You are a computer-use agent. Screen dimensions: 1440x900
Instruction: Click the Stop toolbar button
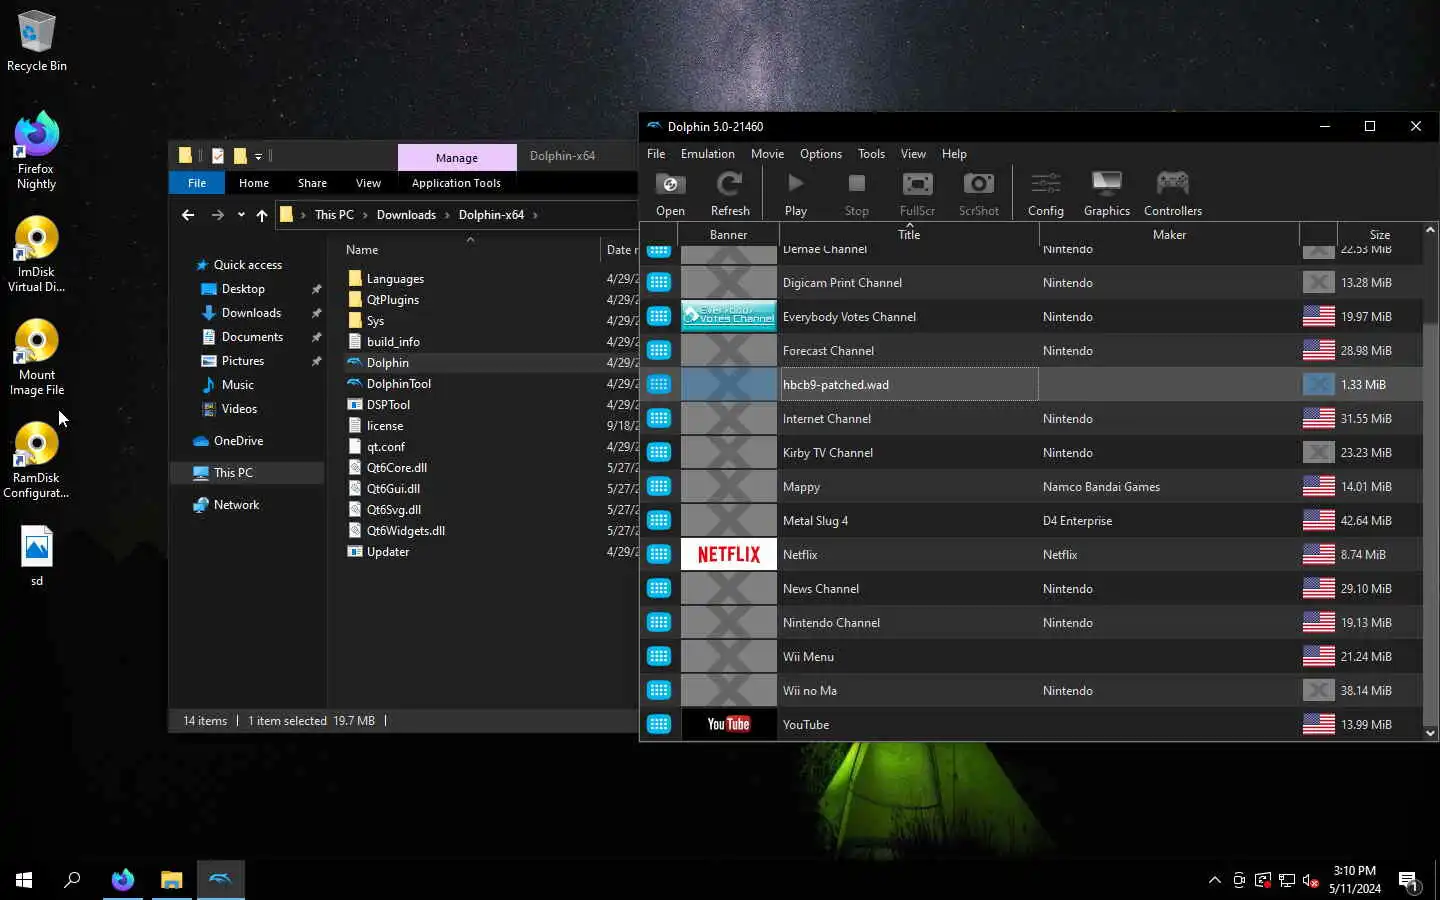coord(857,193)
